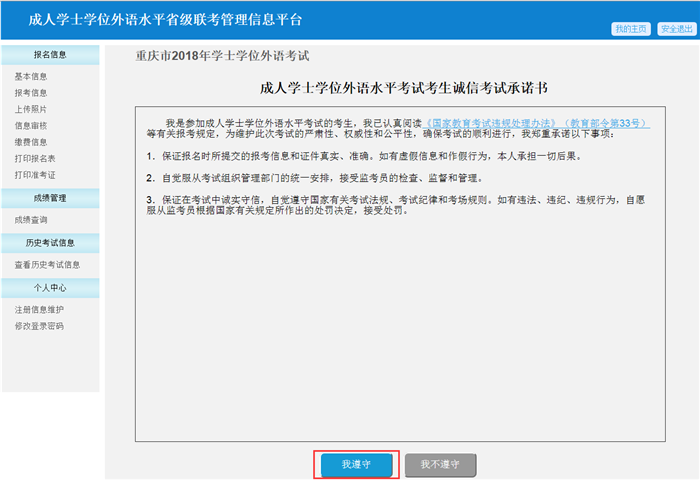This screenshot has width=700, height=480.
Task: Choose 打印报名表 in sidebar
Action: (35, 159)
